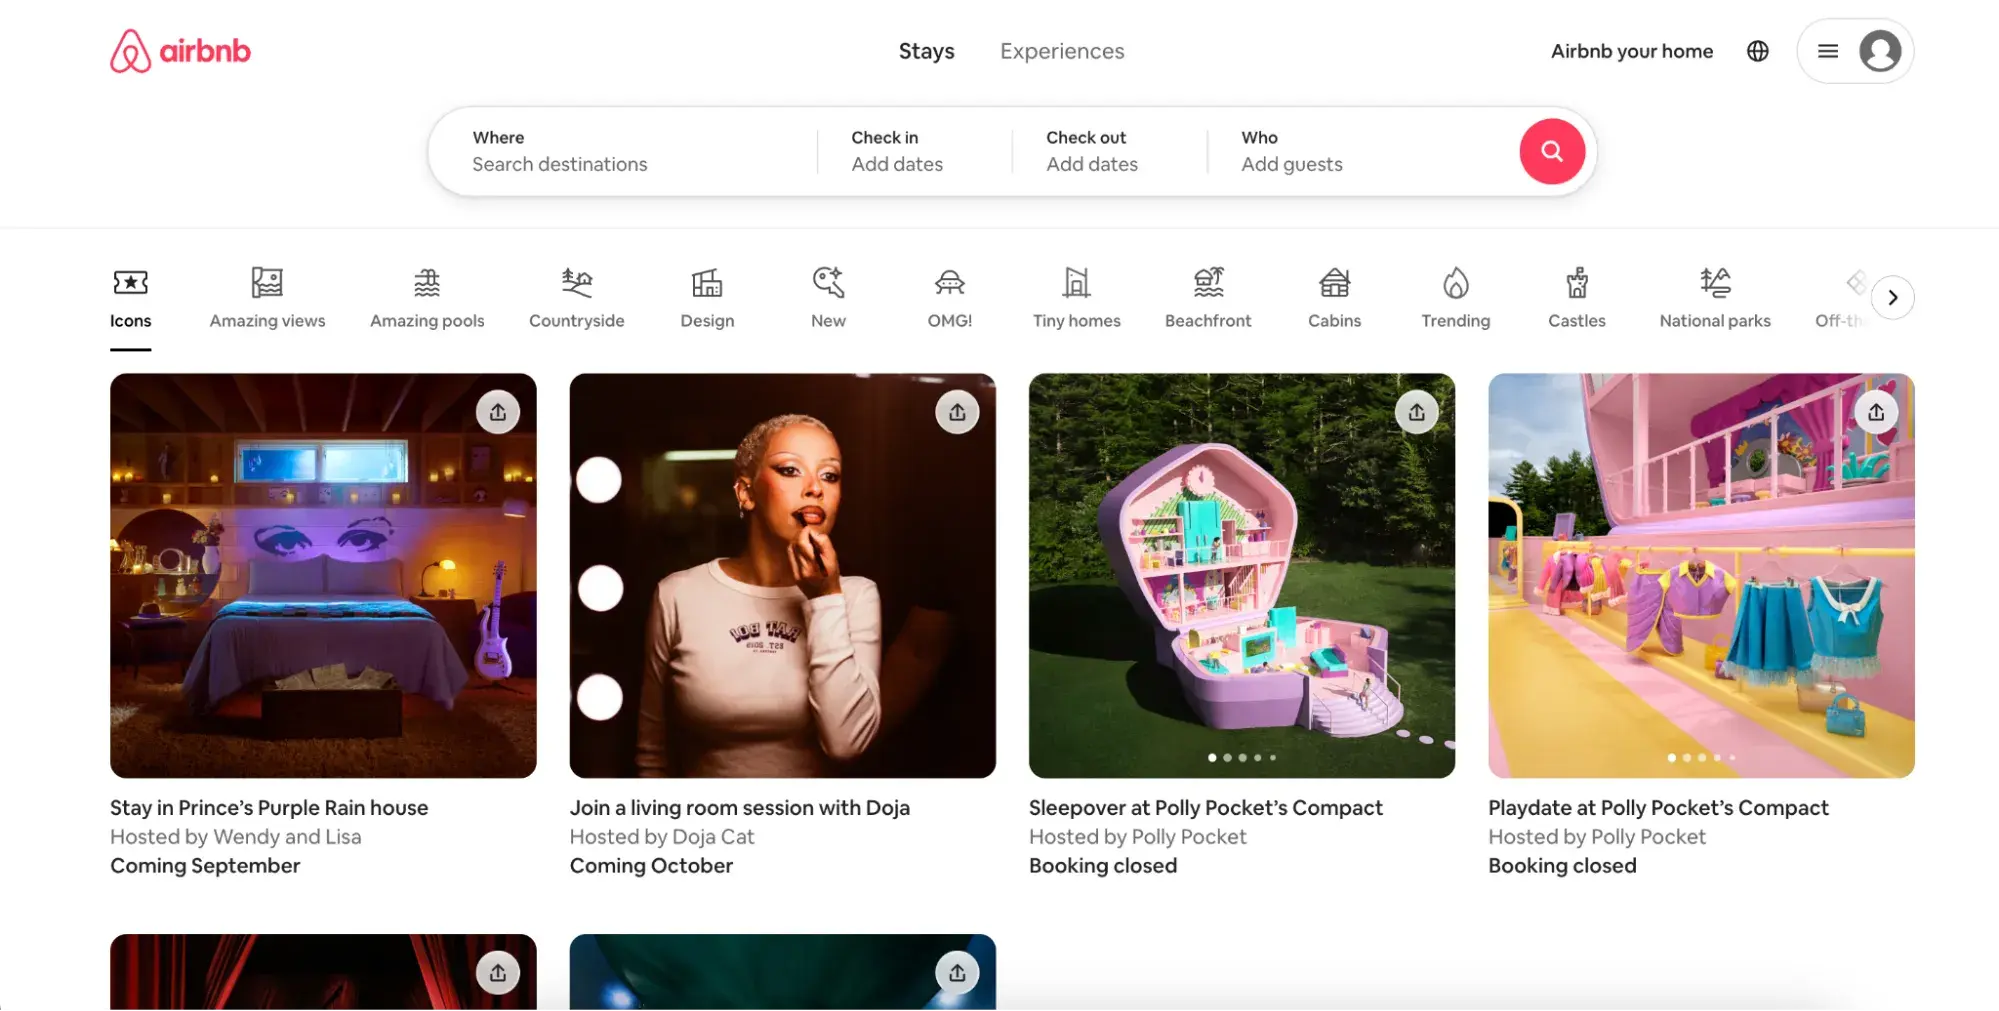The width and height of the screenshot is (1999, 1011).
Task: Open the Who add guests selector
Action: pos(1360,151)
